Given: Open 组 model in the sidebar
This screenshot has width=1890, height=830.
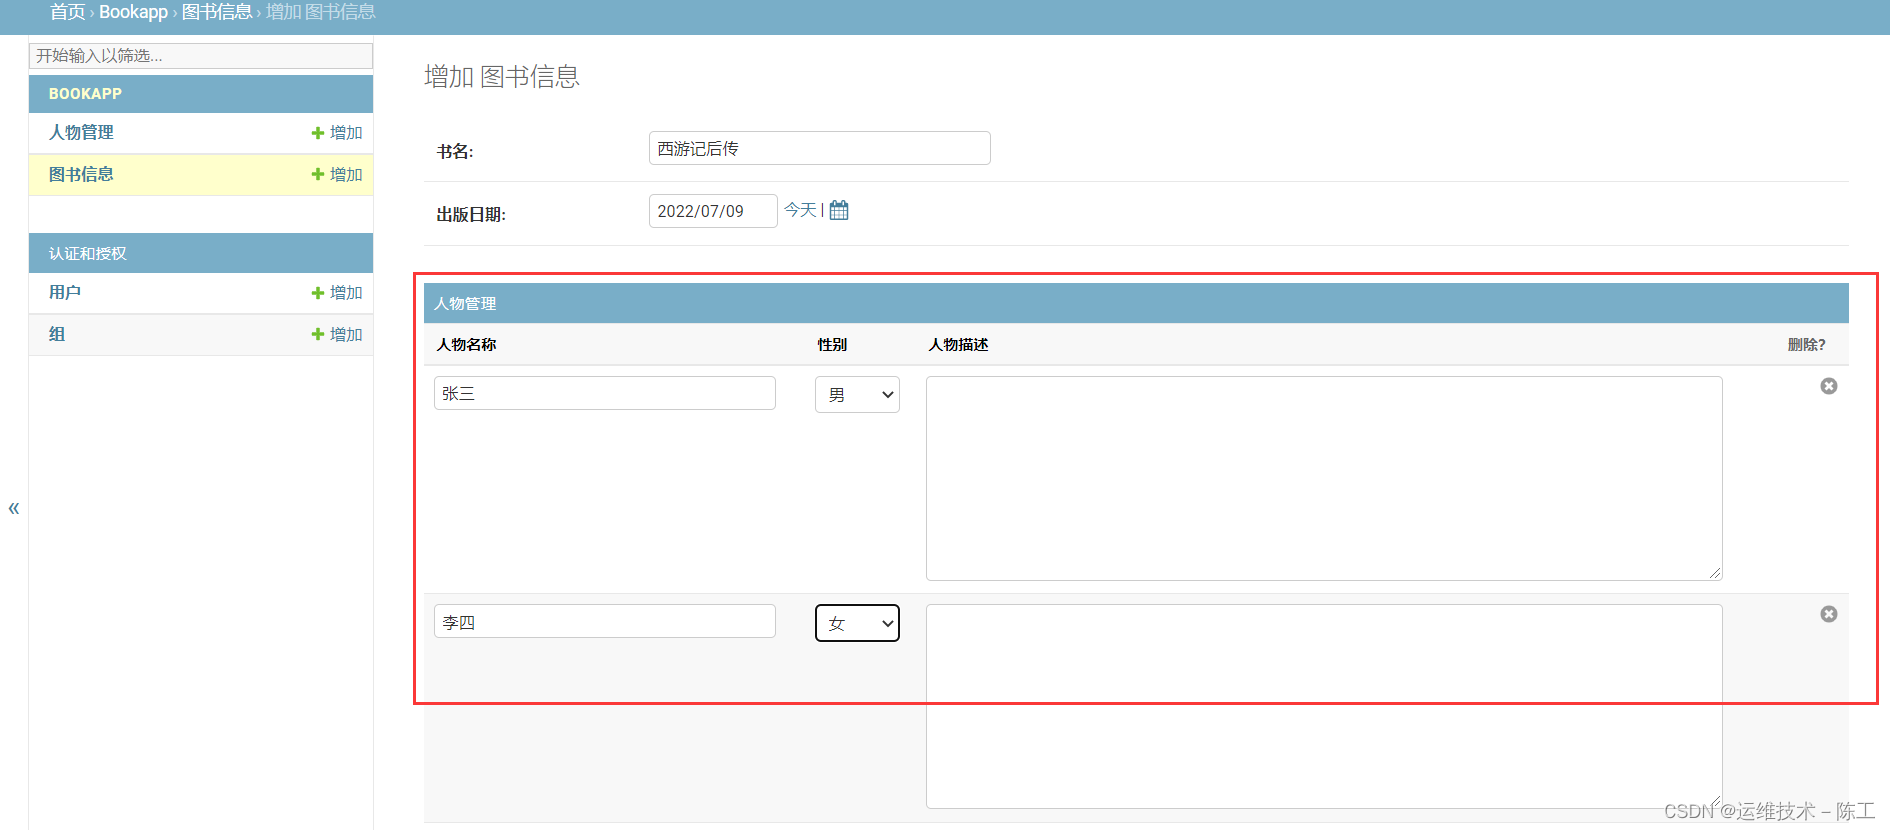Looking at the screenshot, I should [57, 334].
